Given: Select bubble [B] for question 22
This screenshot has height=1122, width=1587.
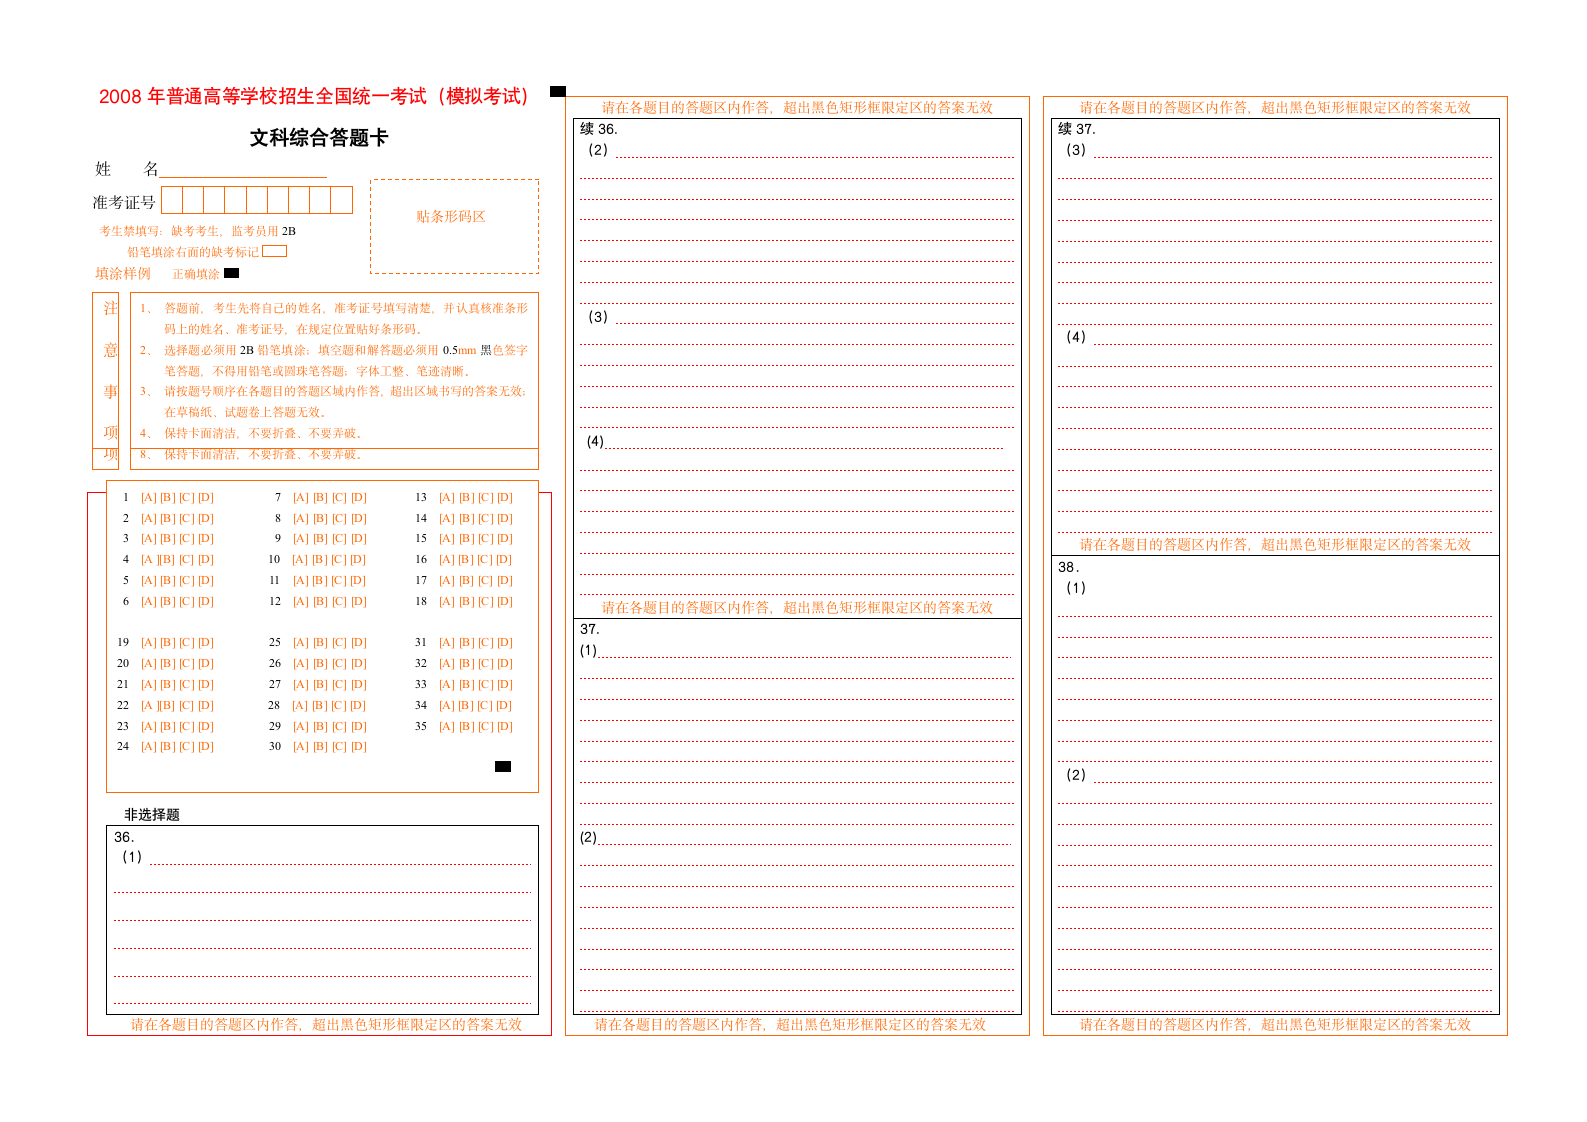Looking at the screenshot, I should pos(167,705).
